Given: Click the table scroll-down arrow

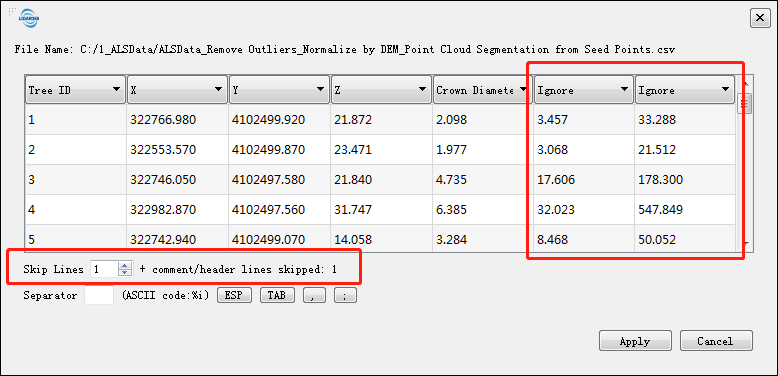Looking at the screenshot, I should tap(744, 243).
